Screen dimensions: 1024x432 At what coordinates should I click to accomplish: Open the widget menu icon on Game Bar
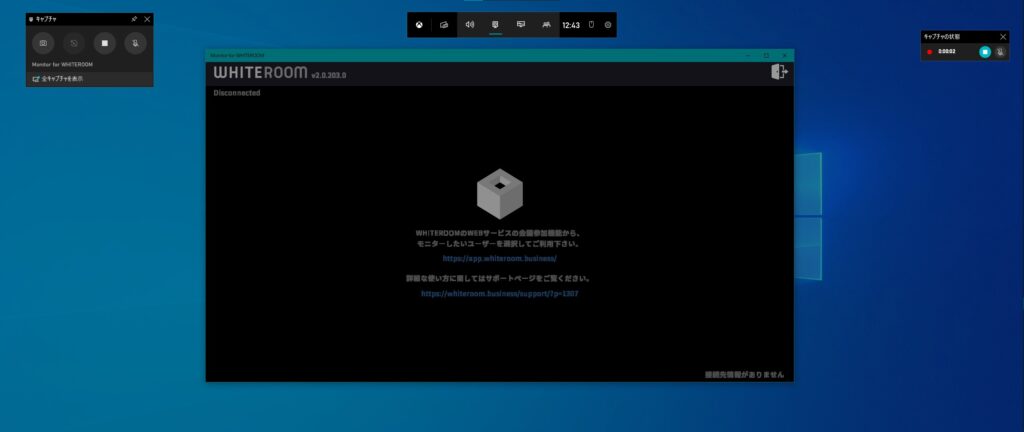[444, 25]
